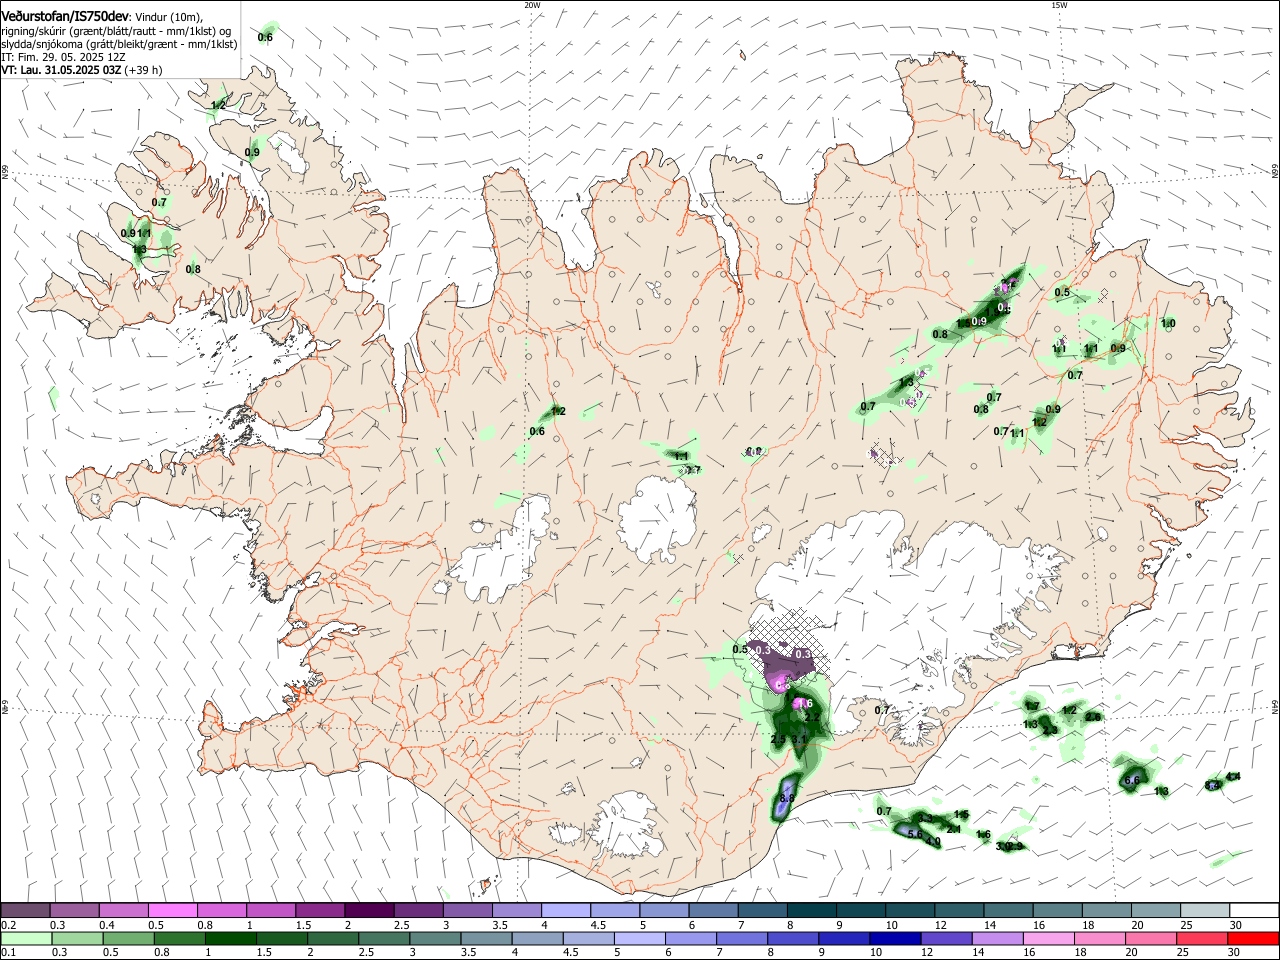Select the palest green 0.1 swatch in lower row
The height and width of the screenshot is (960, 1280).
tap(27, 939)
